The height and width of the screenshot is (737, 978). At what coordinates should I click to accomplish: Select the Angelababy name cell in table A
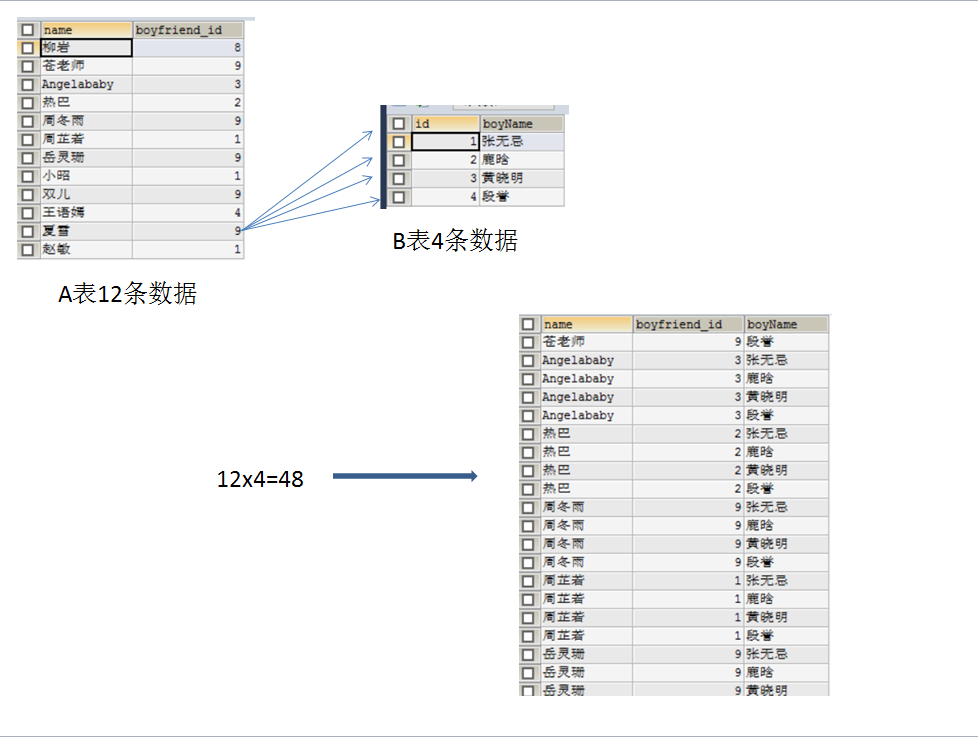[87, 84]
